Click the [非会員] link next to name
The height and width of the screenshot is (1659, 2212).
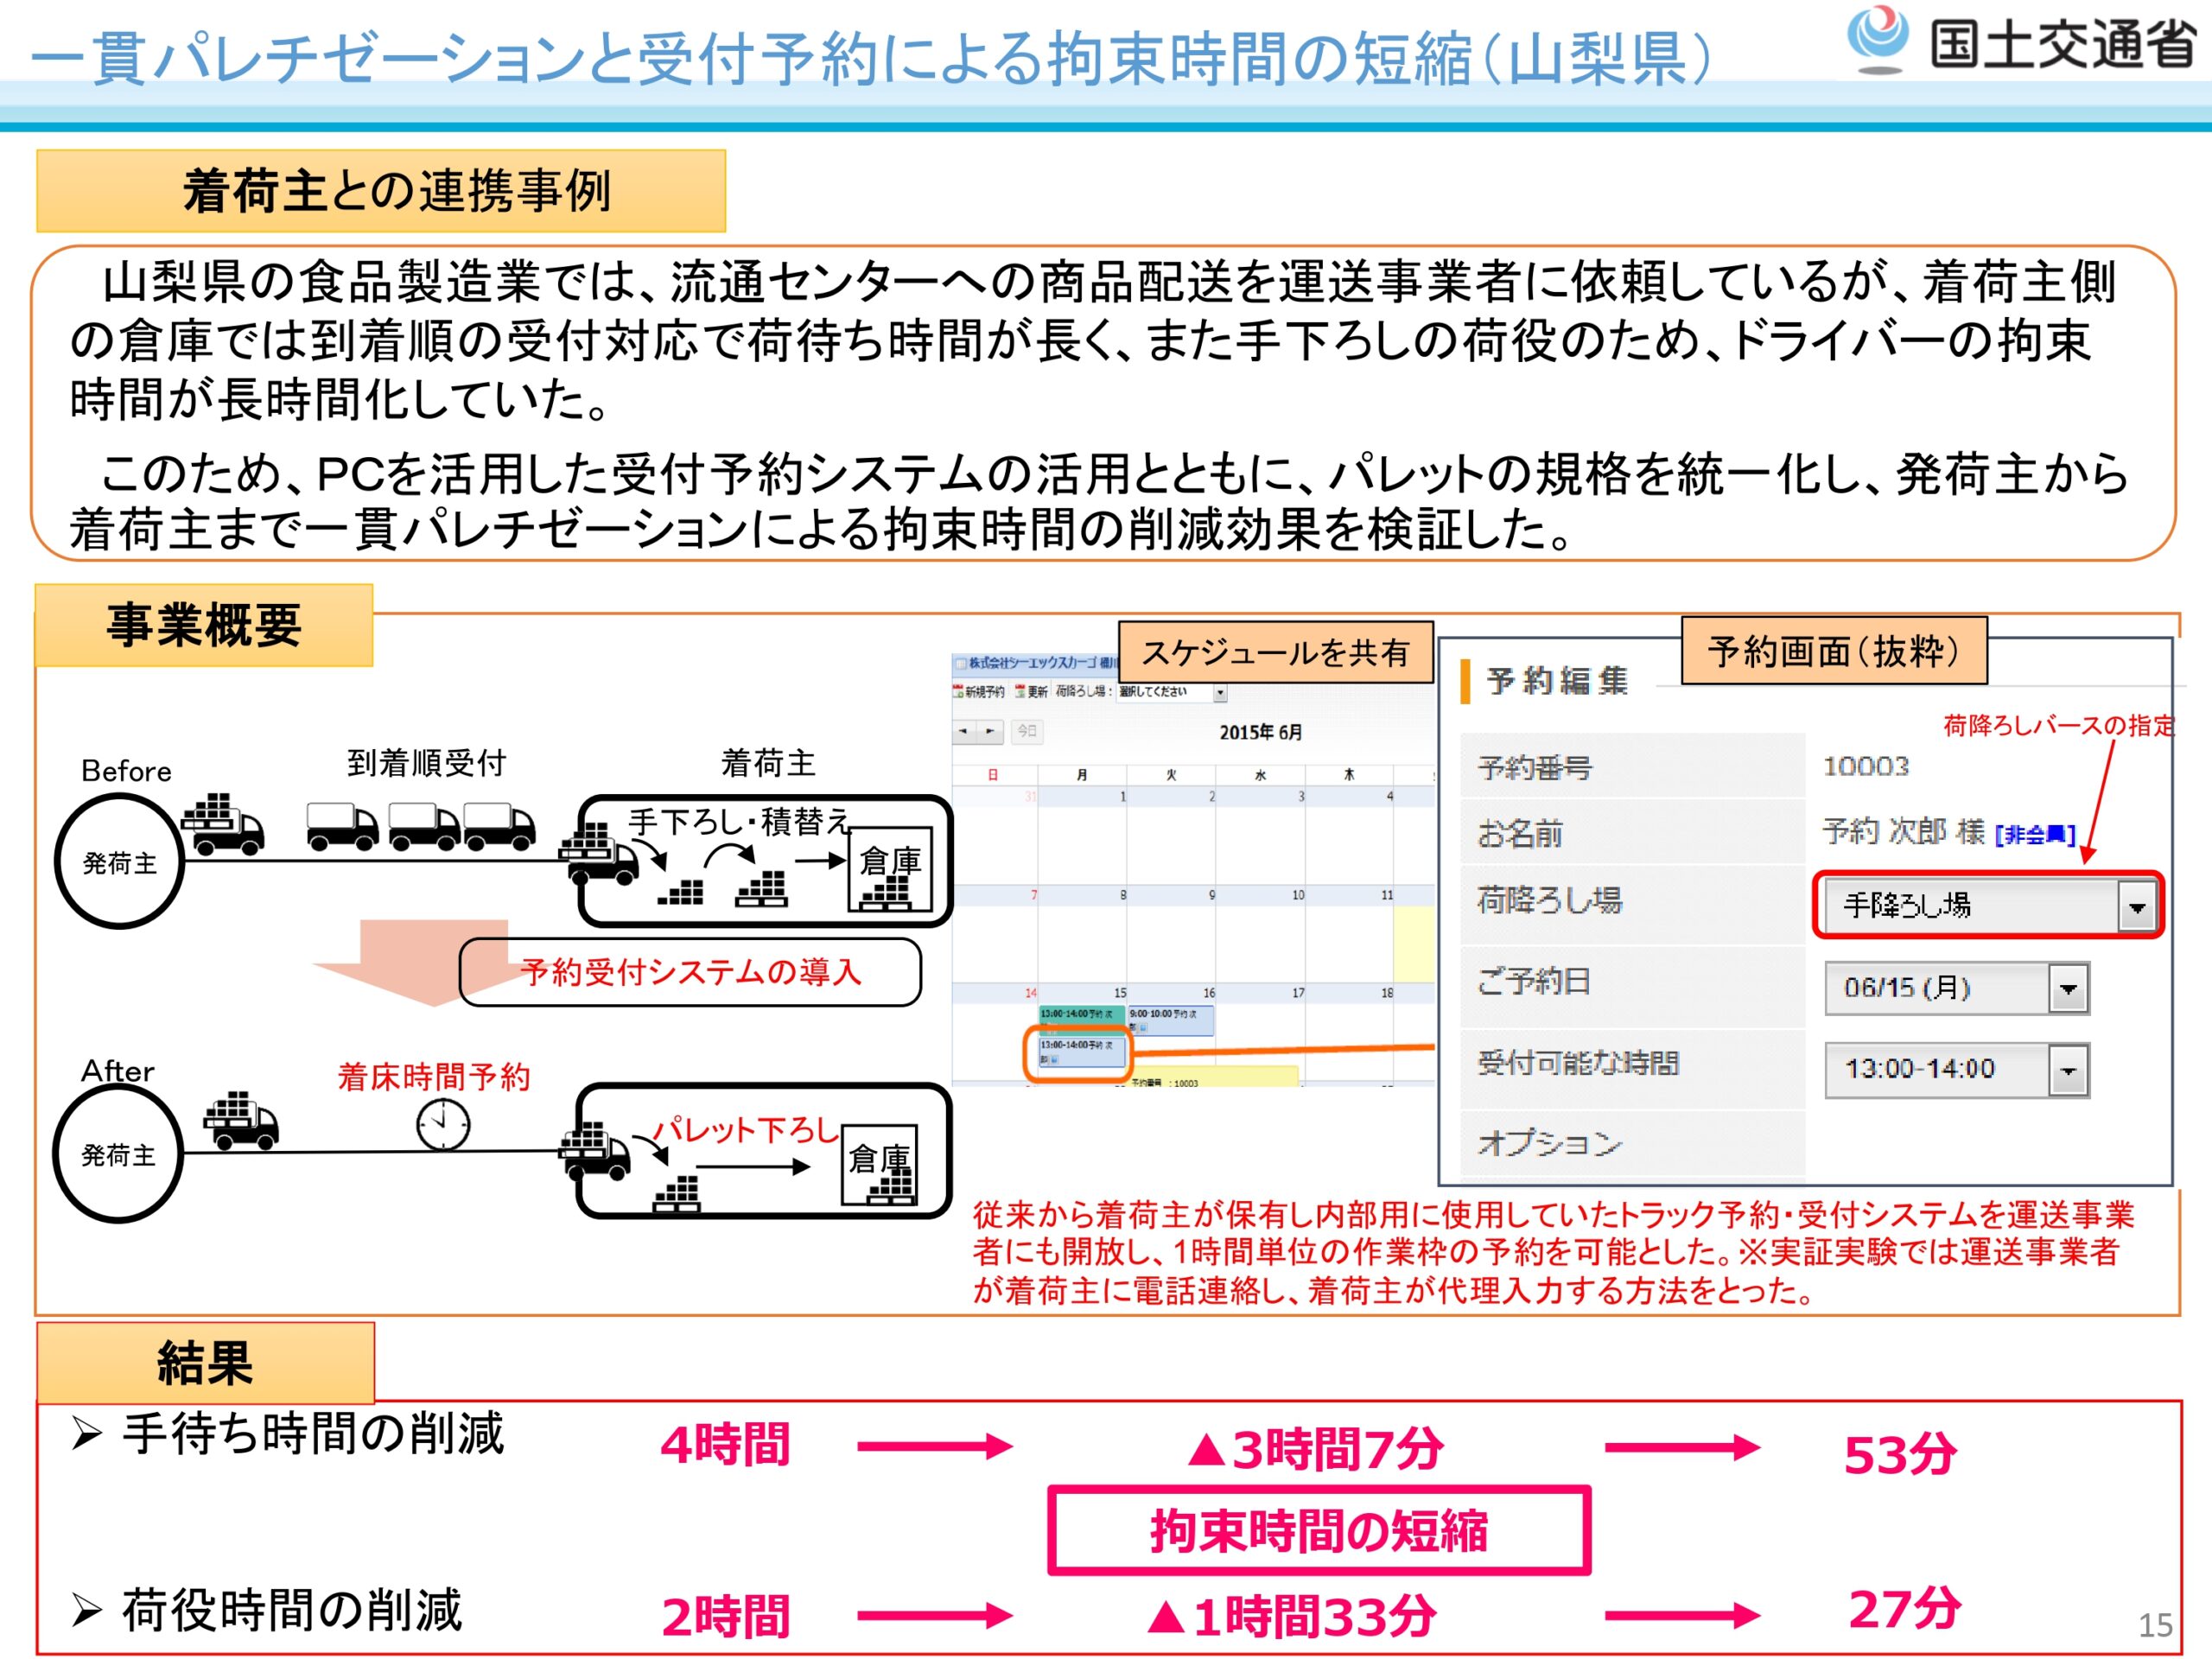click(x=2034, y=835)
